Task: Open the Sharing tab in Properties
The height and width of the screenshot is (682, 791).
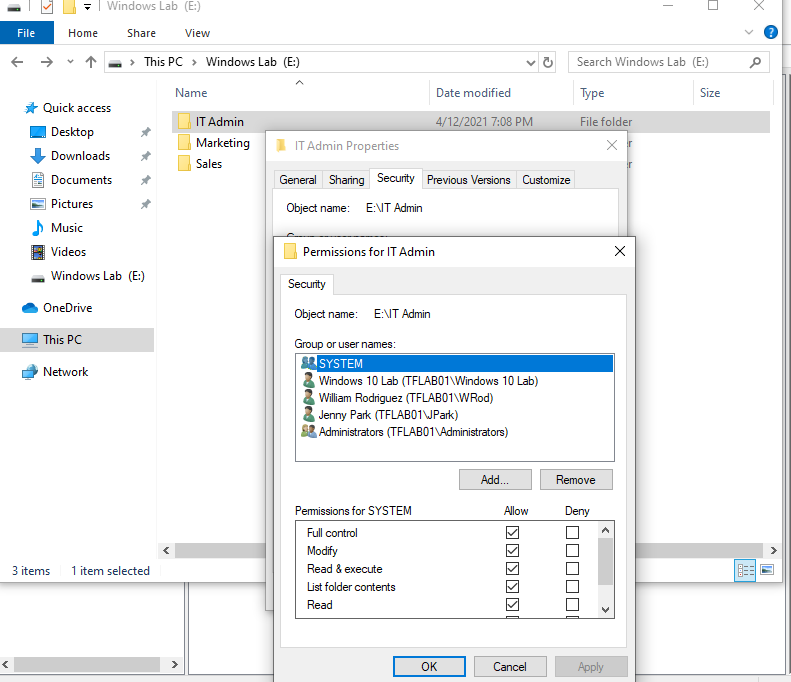Action: tap(347, 180)
